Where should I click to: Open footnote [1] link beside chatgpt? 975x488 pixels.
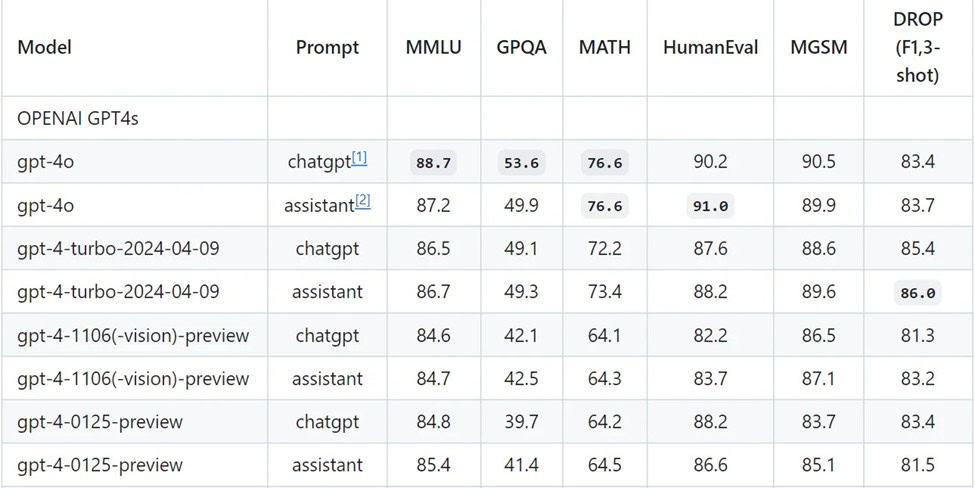tap(359, 159)
